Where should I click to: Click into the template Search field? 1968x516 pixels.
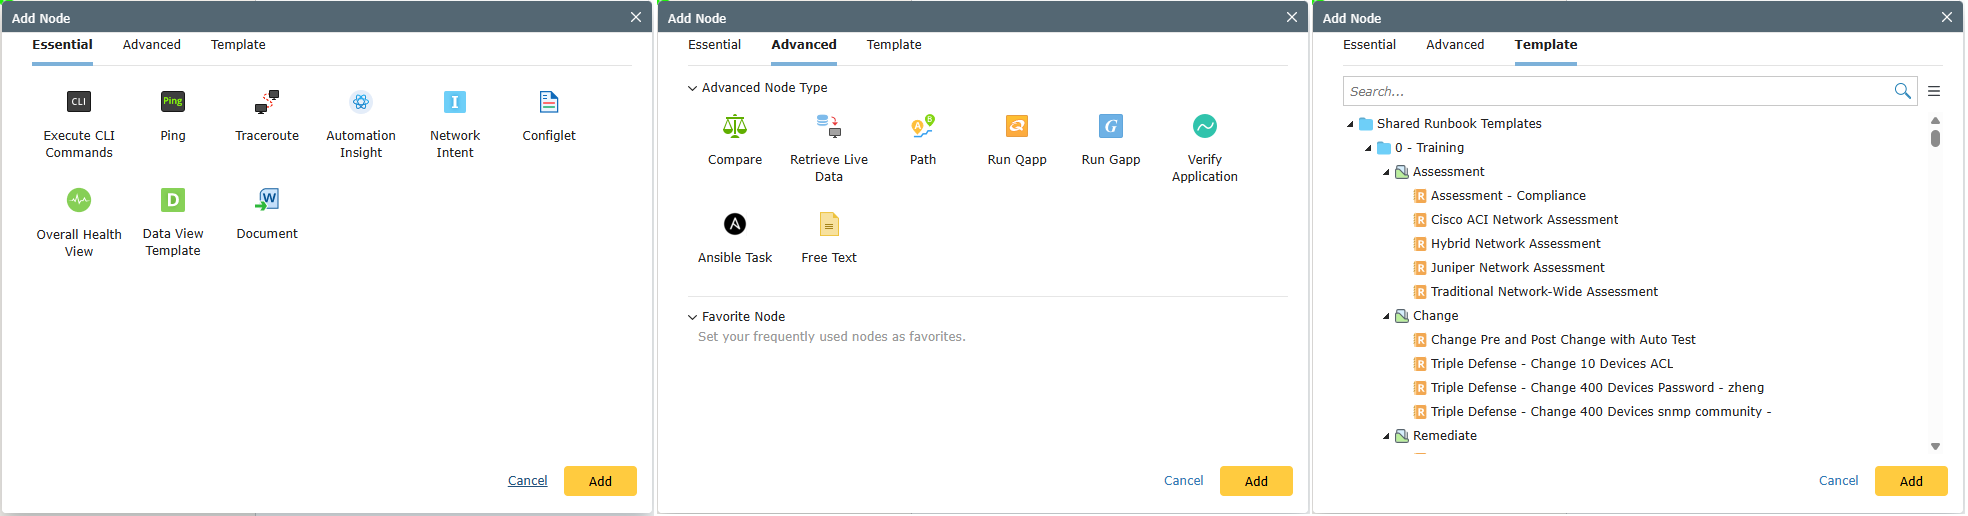point(1615,91)
